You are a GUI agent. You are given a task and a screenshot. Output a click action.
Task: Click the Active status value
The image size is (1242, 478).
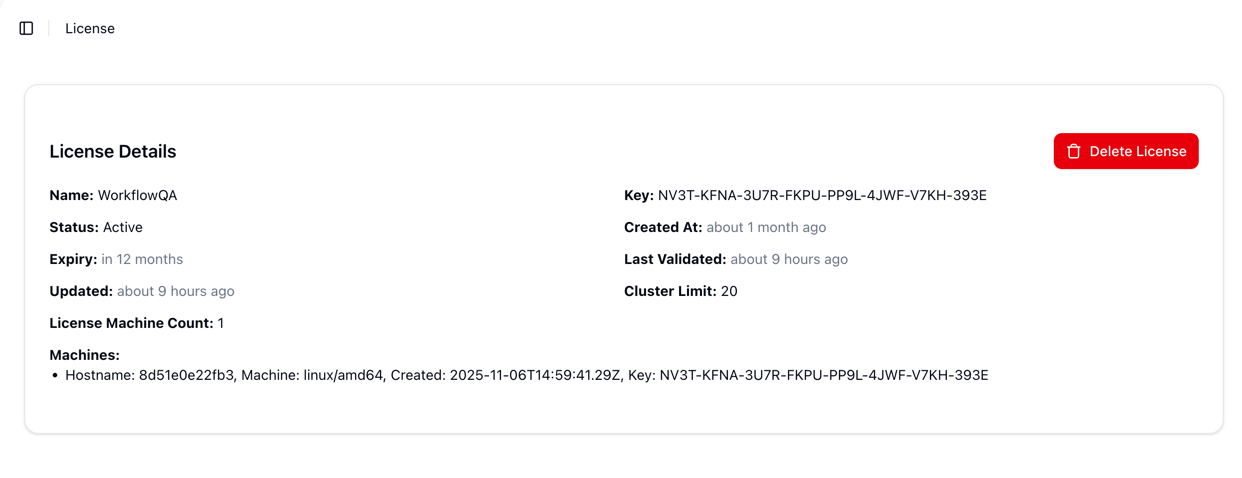point(123,227)
